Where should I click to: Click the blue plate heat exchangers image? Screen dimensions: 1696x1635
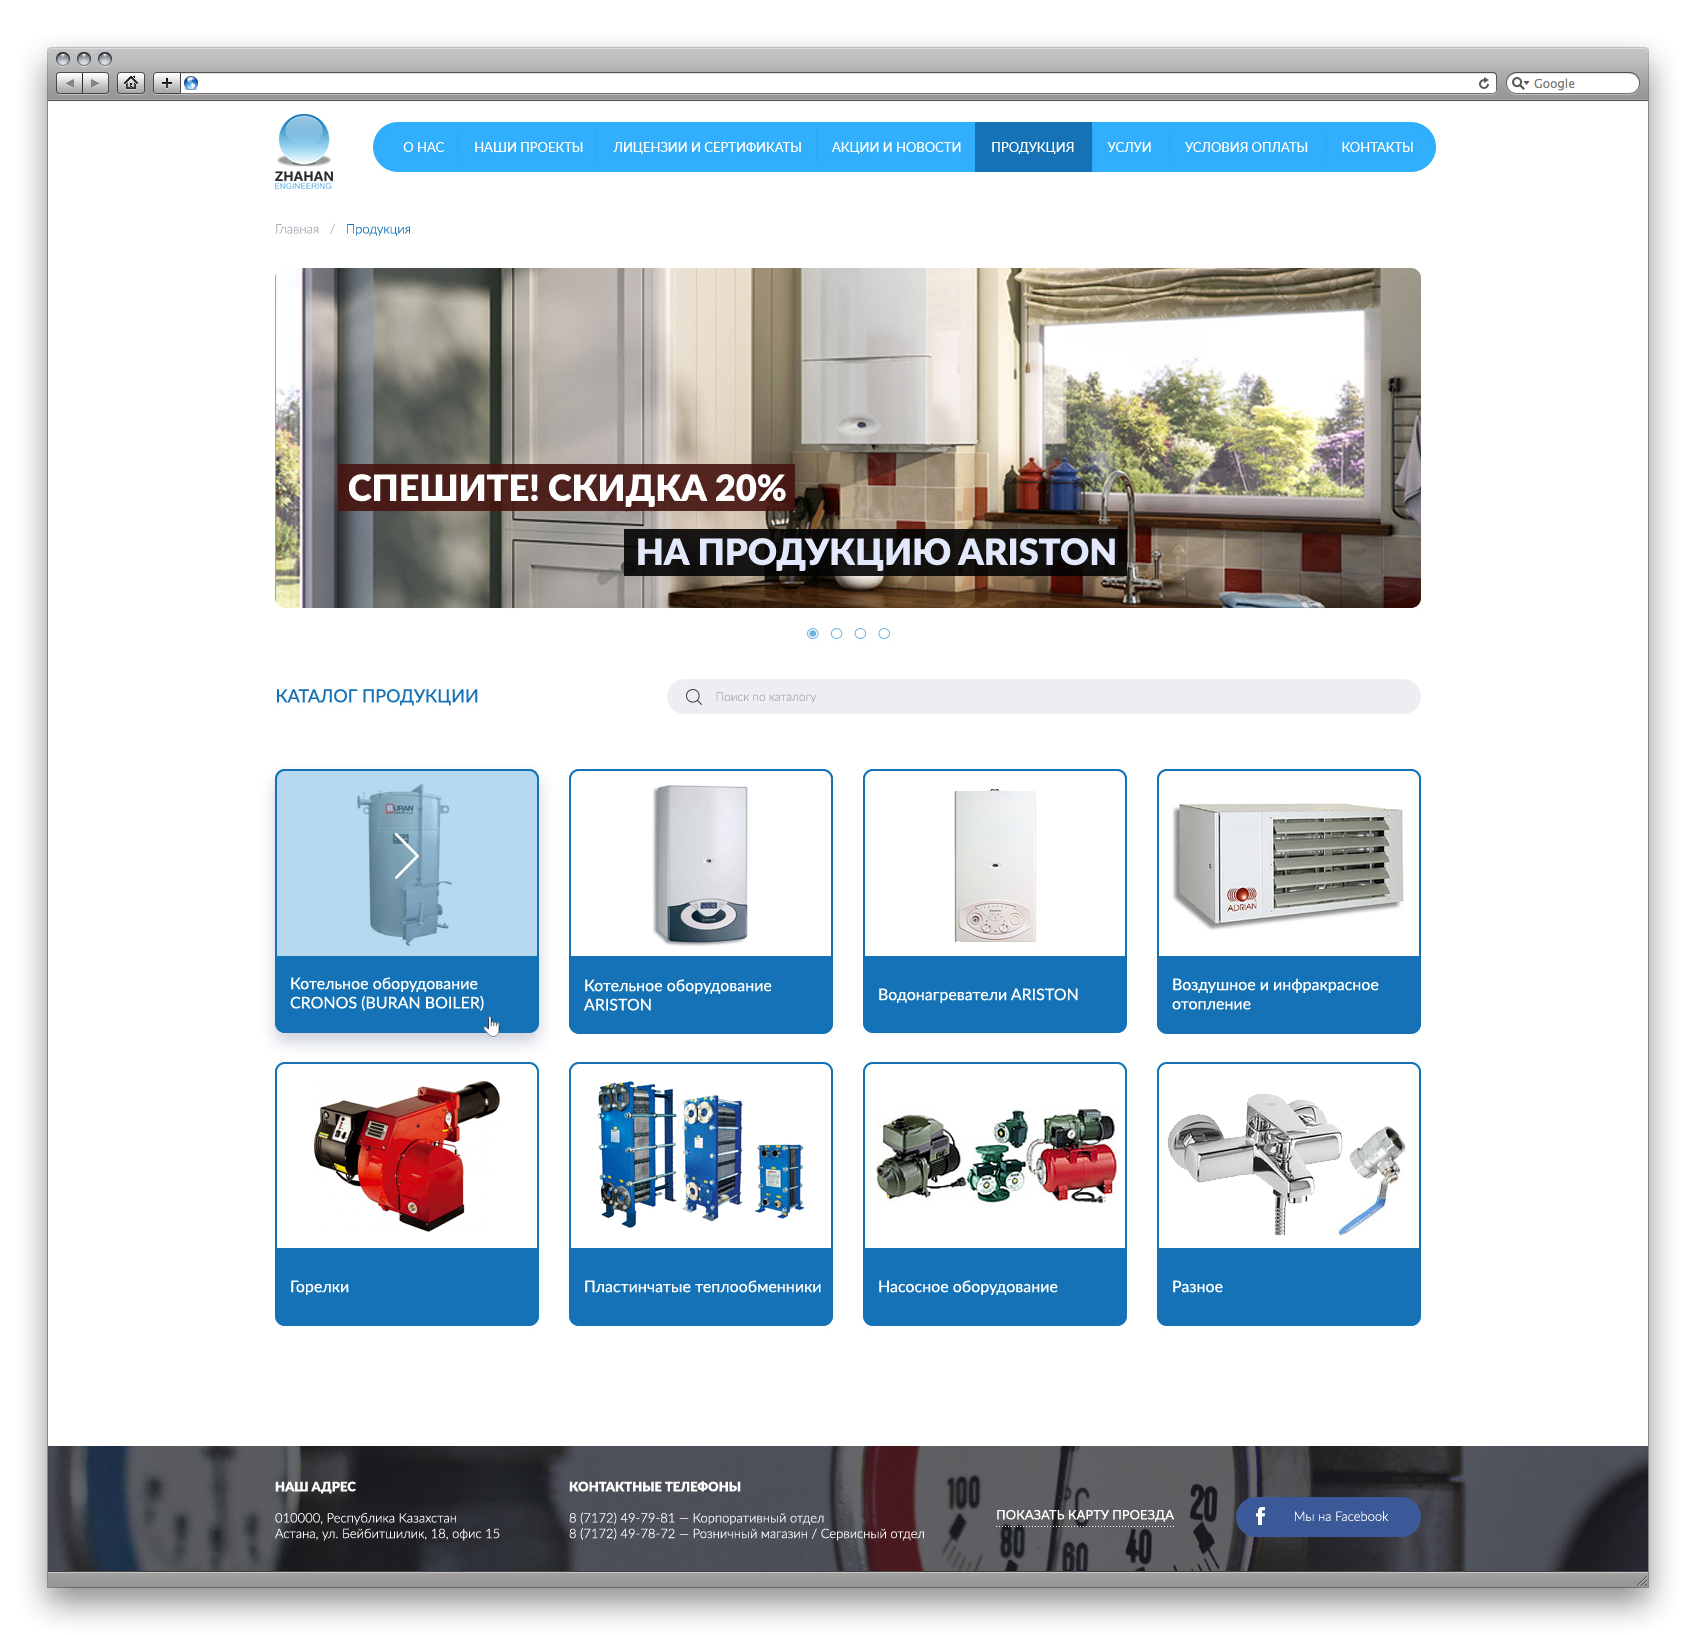click(x=701, y=1153)
